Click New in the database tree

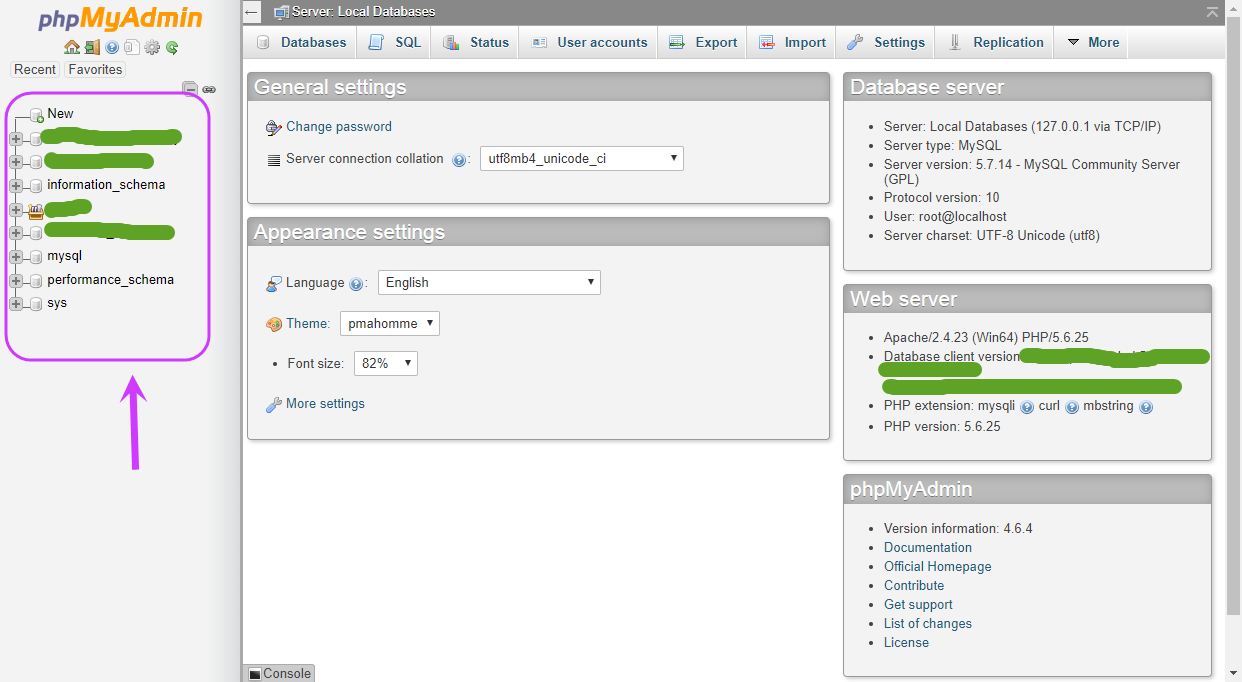coord(60,114)
